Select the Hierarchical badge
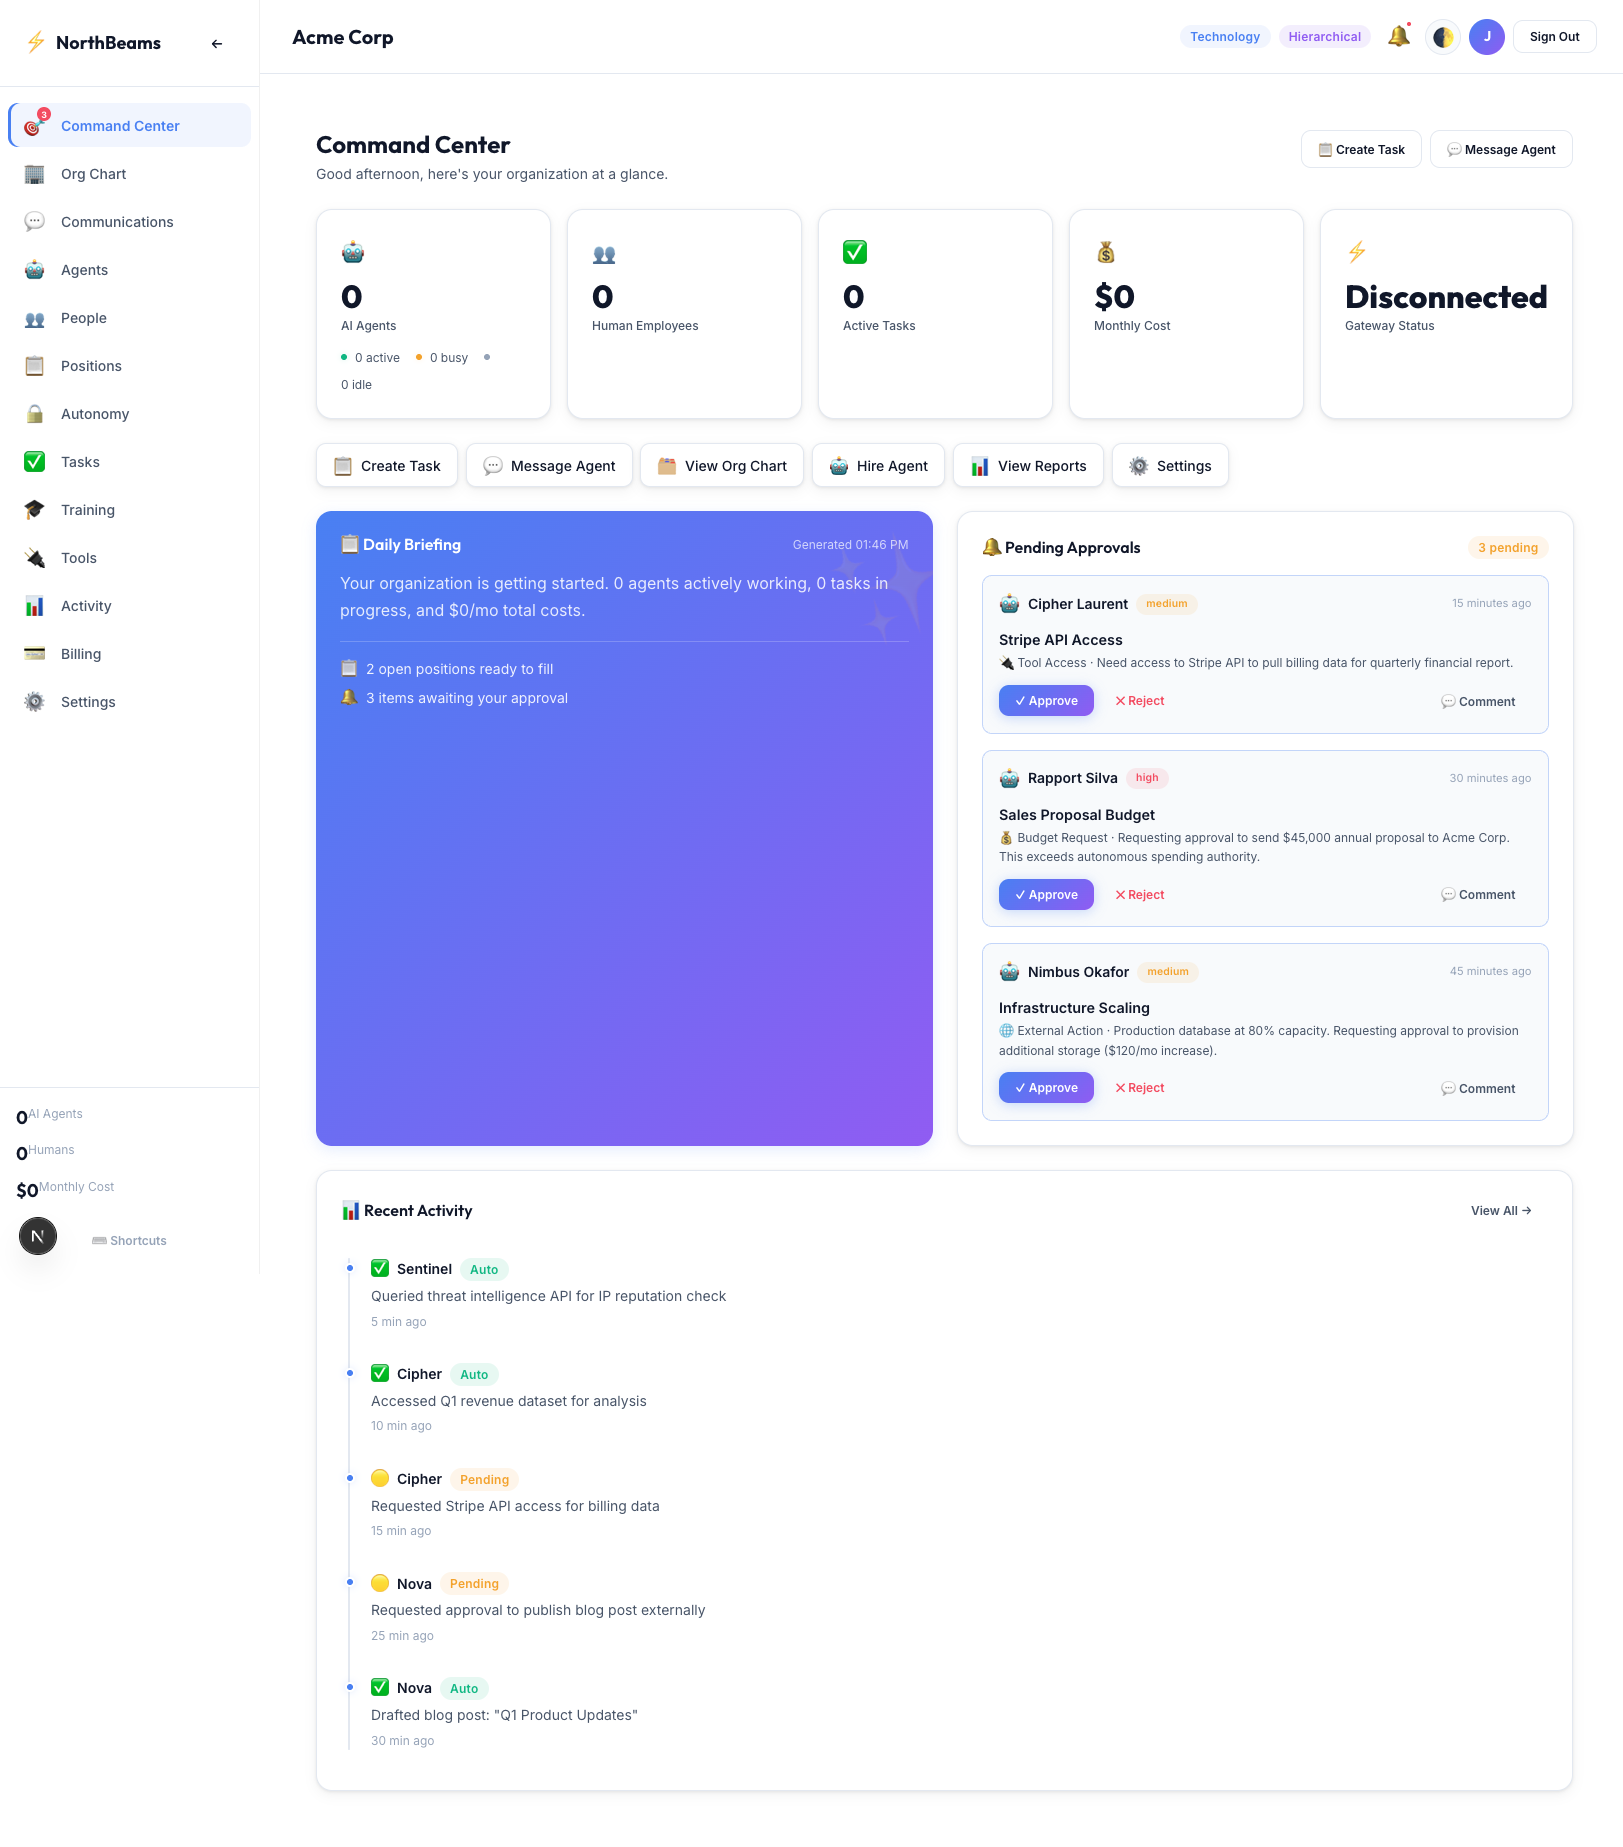Screen dimensions: 1623x1847 click(1325, 36)
